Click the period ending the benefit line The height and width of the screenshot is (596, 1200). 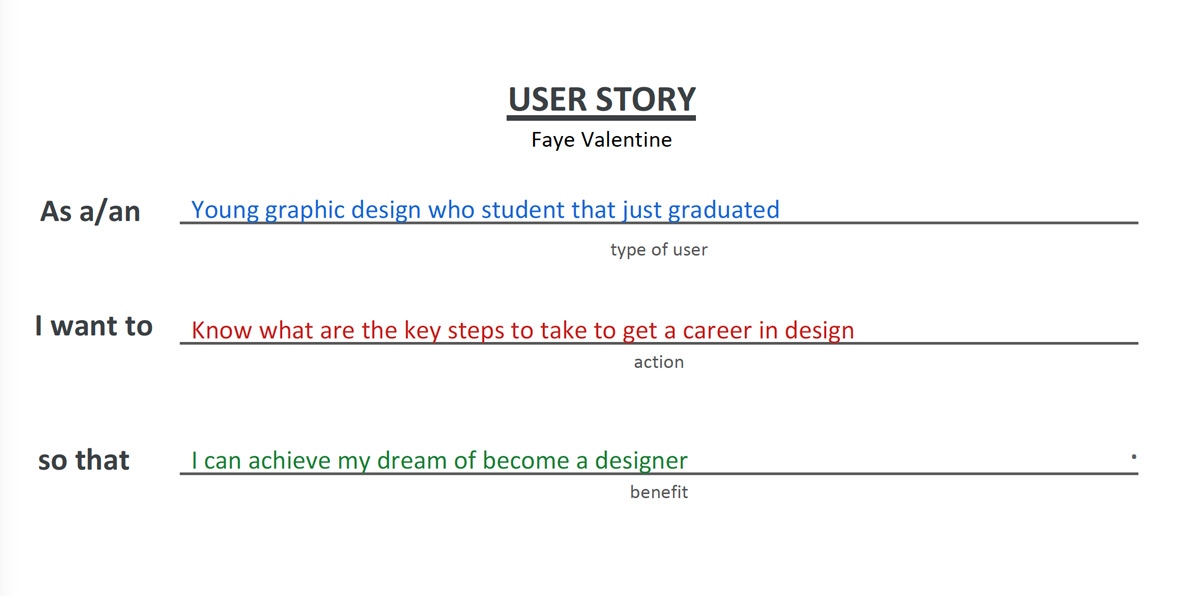point(1134,457)
